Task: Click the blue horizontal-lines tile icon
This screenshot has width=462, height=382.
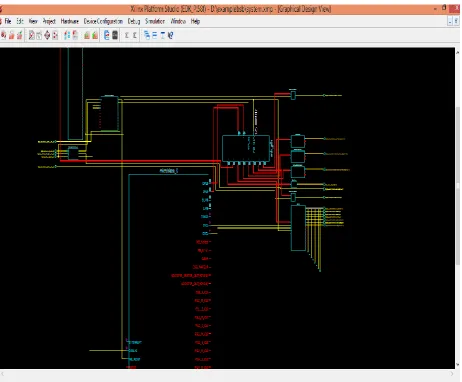Action: pyautogui.click(x=155, y=35)
